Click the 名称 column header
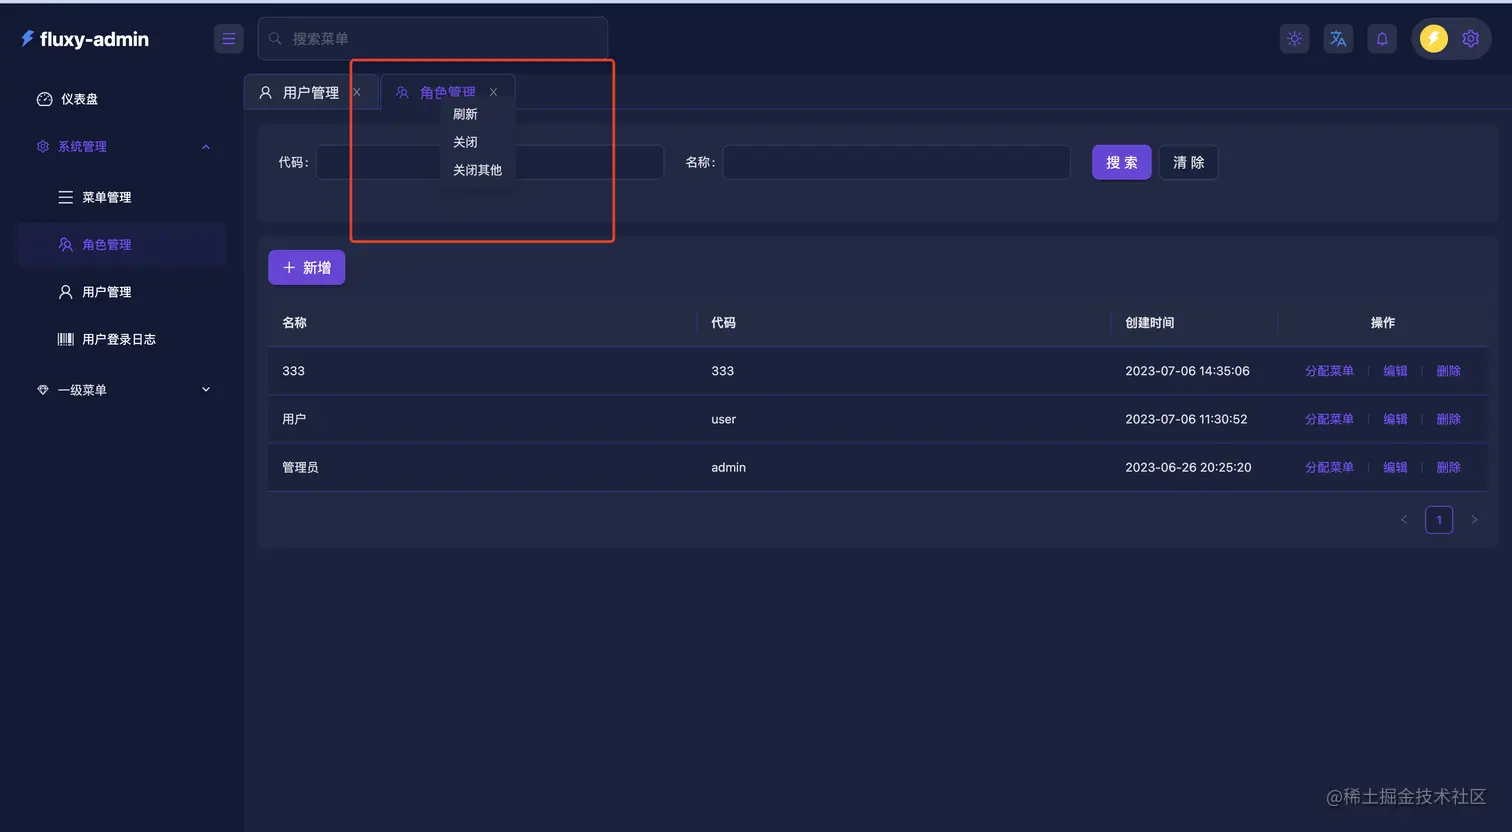 click(x=294, y=323)
